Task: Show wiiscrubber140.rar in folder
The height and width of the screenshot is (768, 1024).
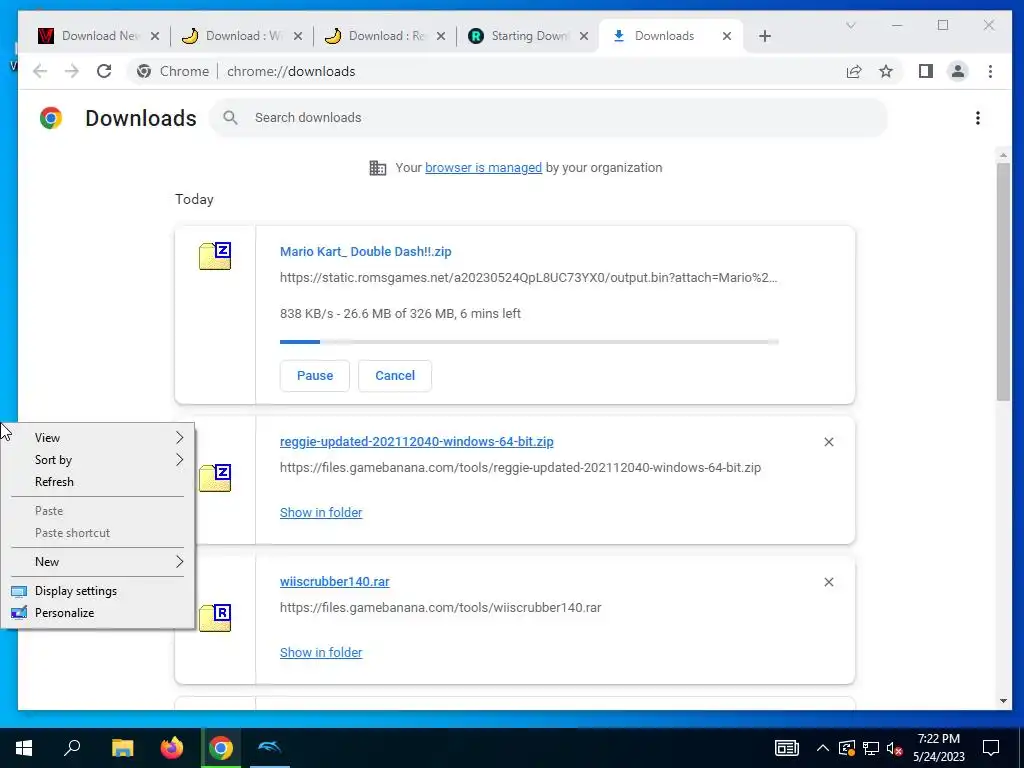Action: click(321, 653)
